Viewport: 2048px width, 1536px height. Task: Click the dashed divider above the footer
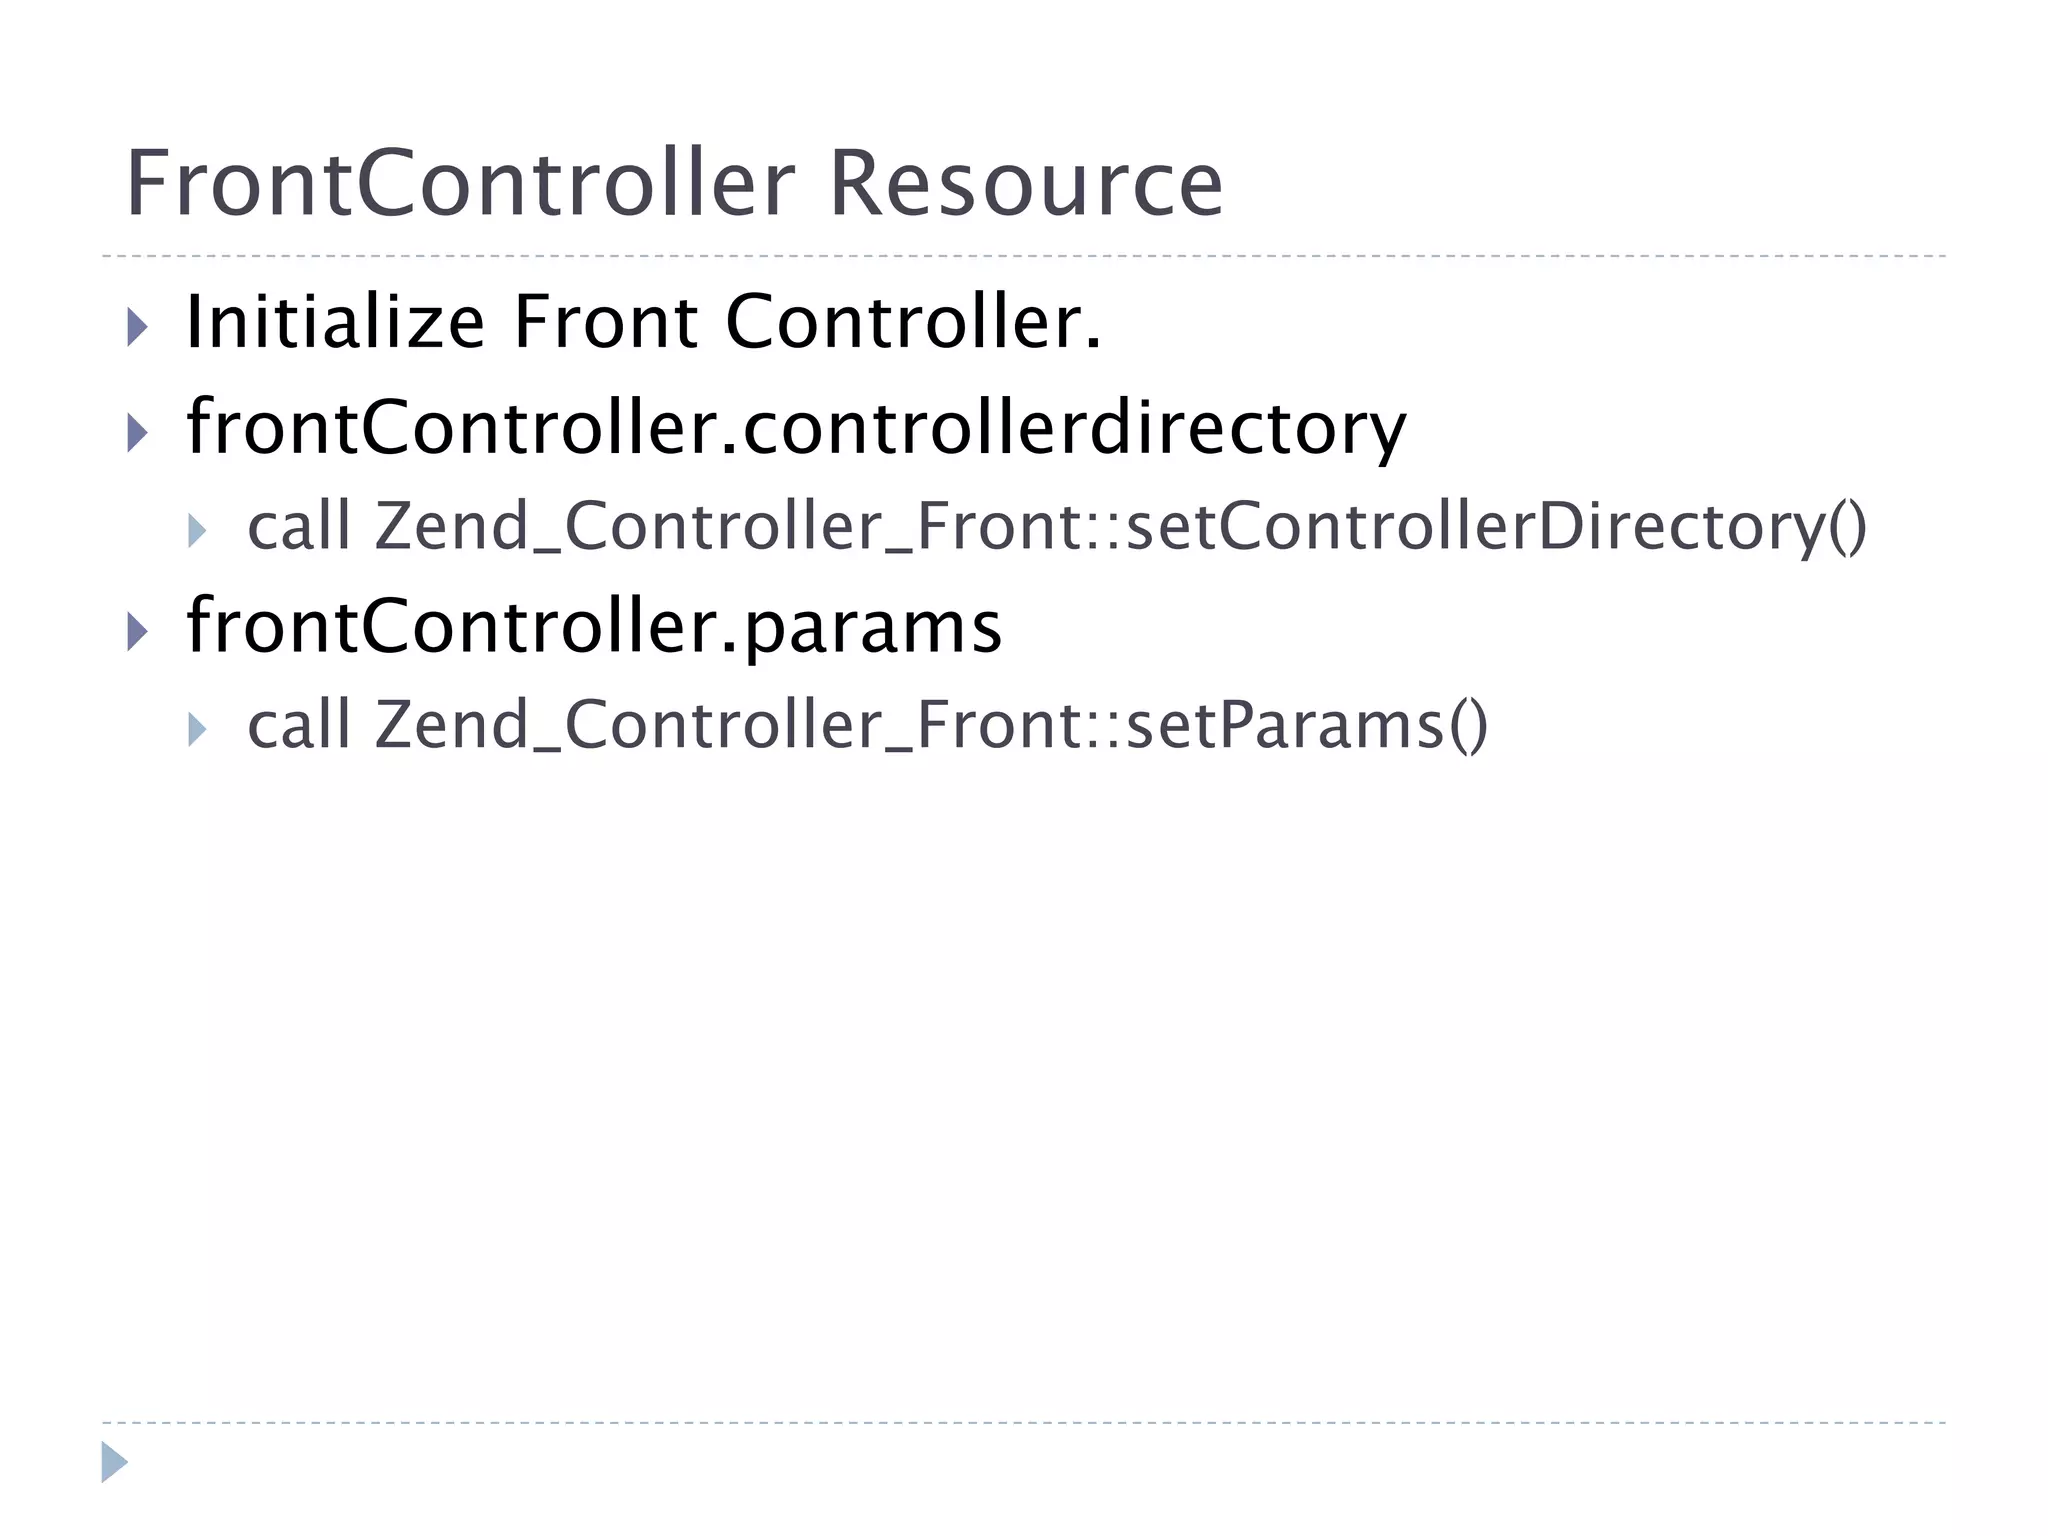(1024, 1422)
